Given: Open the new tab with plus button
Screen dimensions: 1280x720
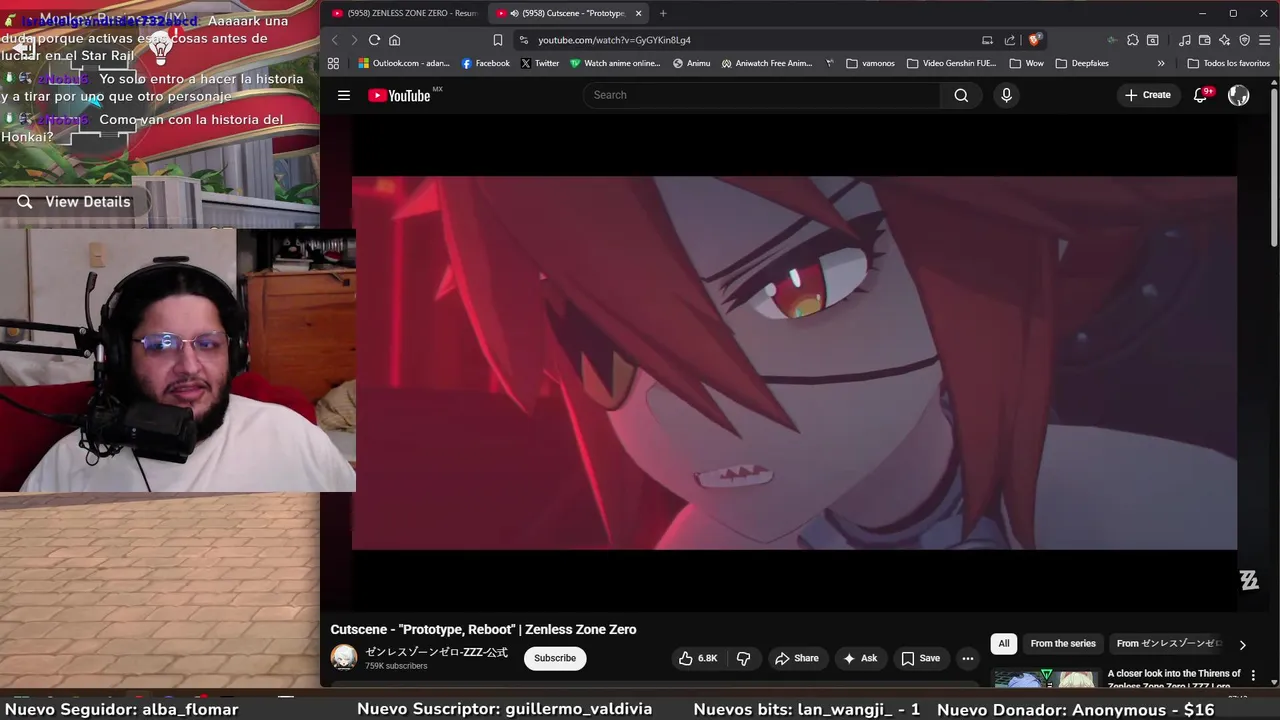Looking at the screenshot, I should (x=663, y=13).
